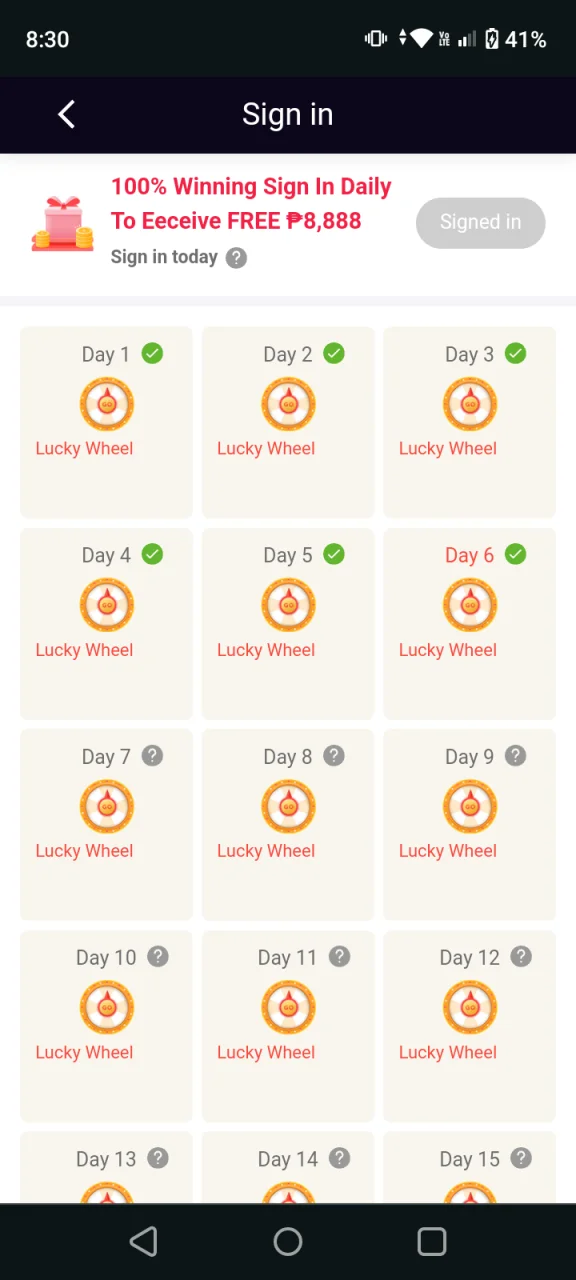
Task: Click the grayed Signed in button
Action: (x=481, y=222)
